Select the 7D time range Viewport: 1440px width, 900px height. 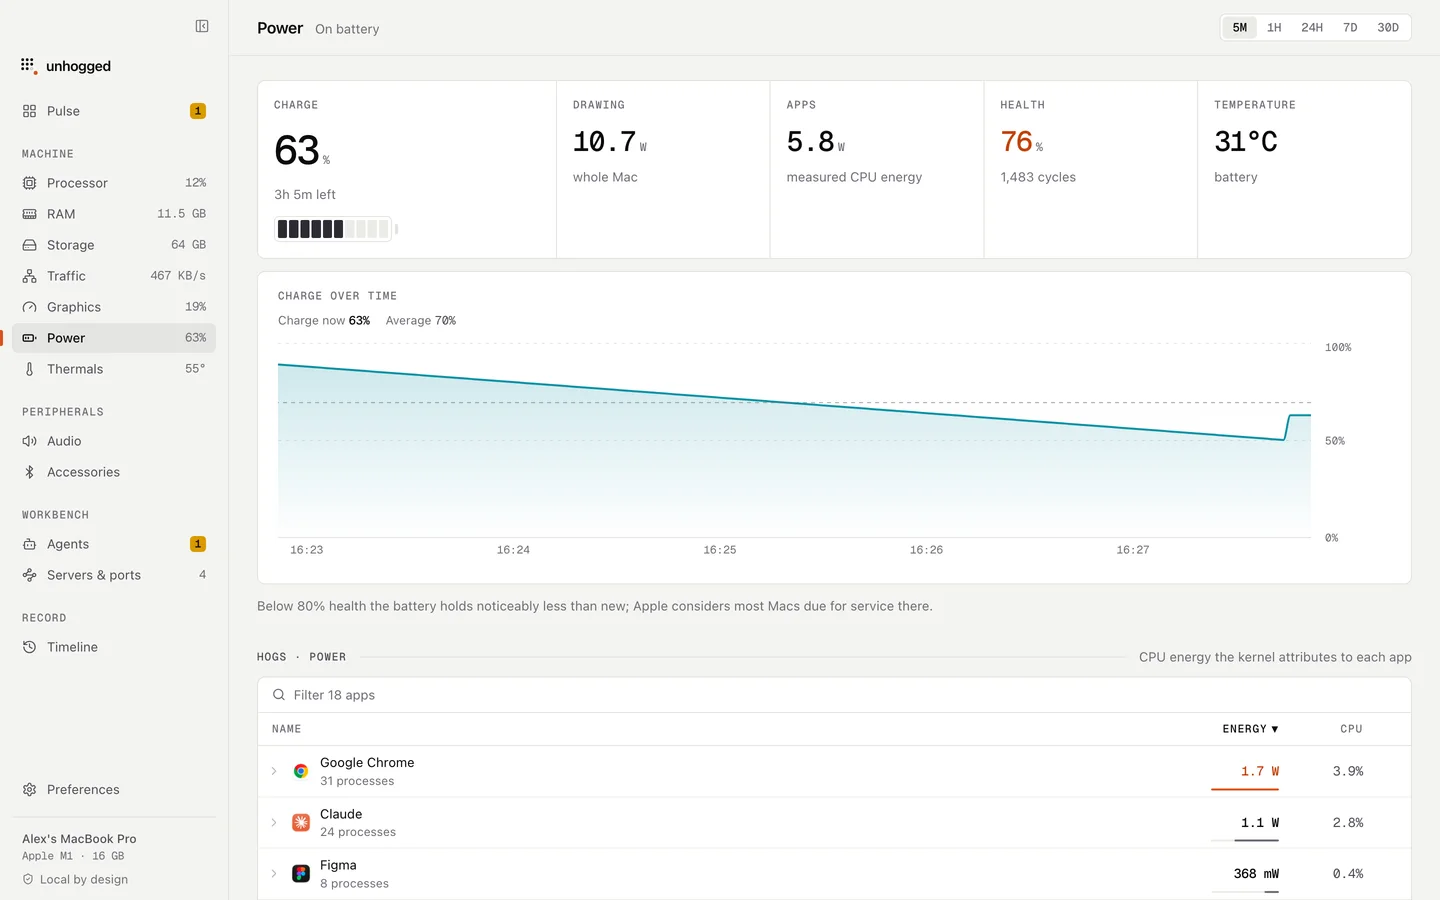[x=1350, y=27]
